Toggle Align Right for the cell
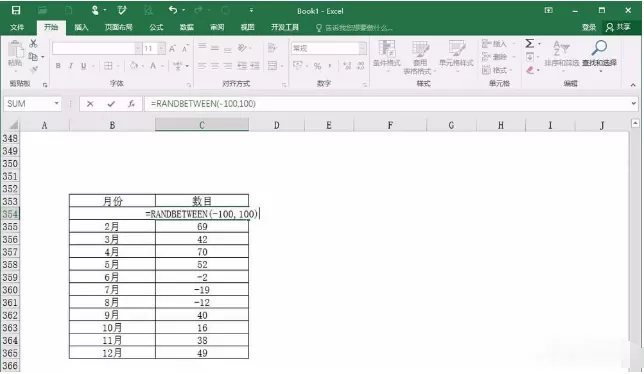 [x=228, y=66]
